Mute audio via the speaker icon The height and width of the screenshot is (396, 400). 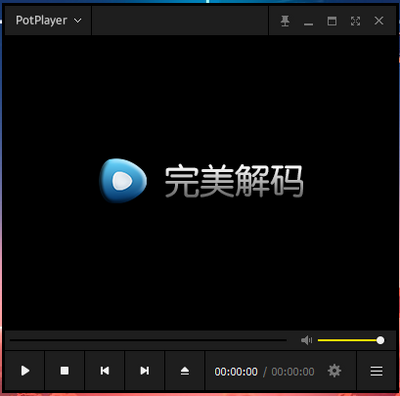tap(306, 340)
